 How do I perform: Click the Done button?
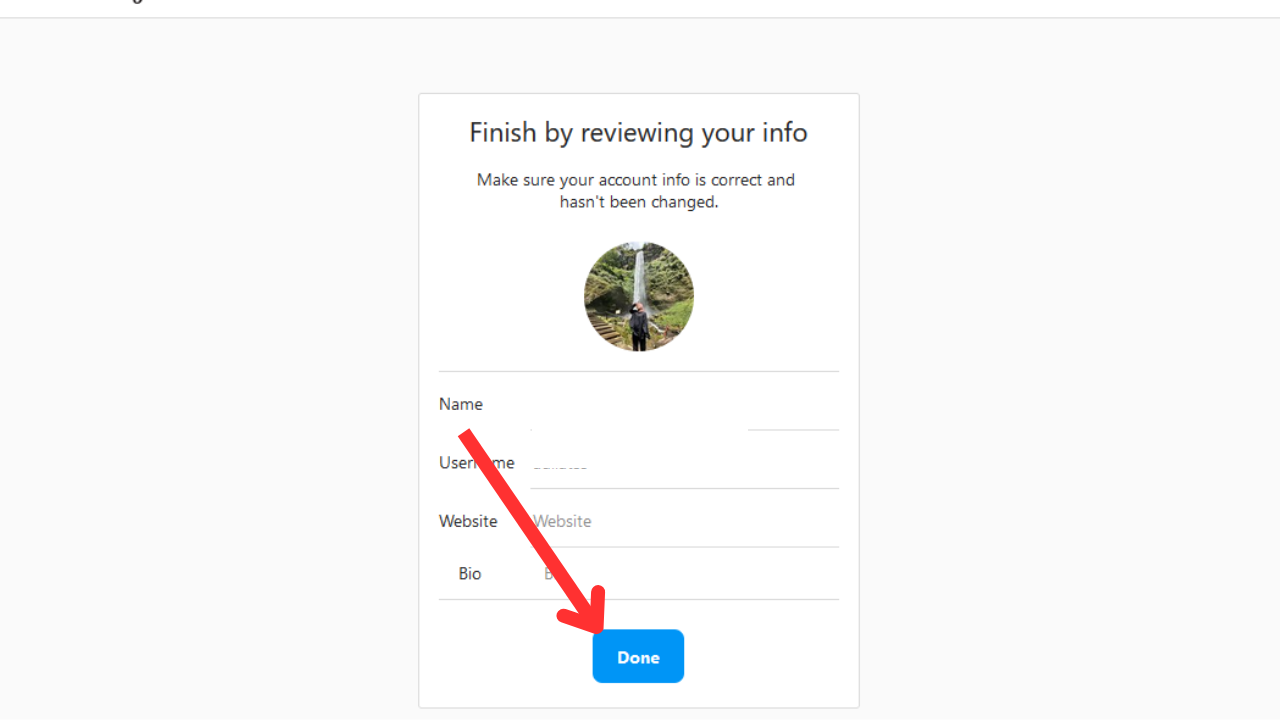coord(638,656)
